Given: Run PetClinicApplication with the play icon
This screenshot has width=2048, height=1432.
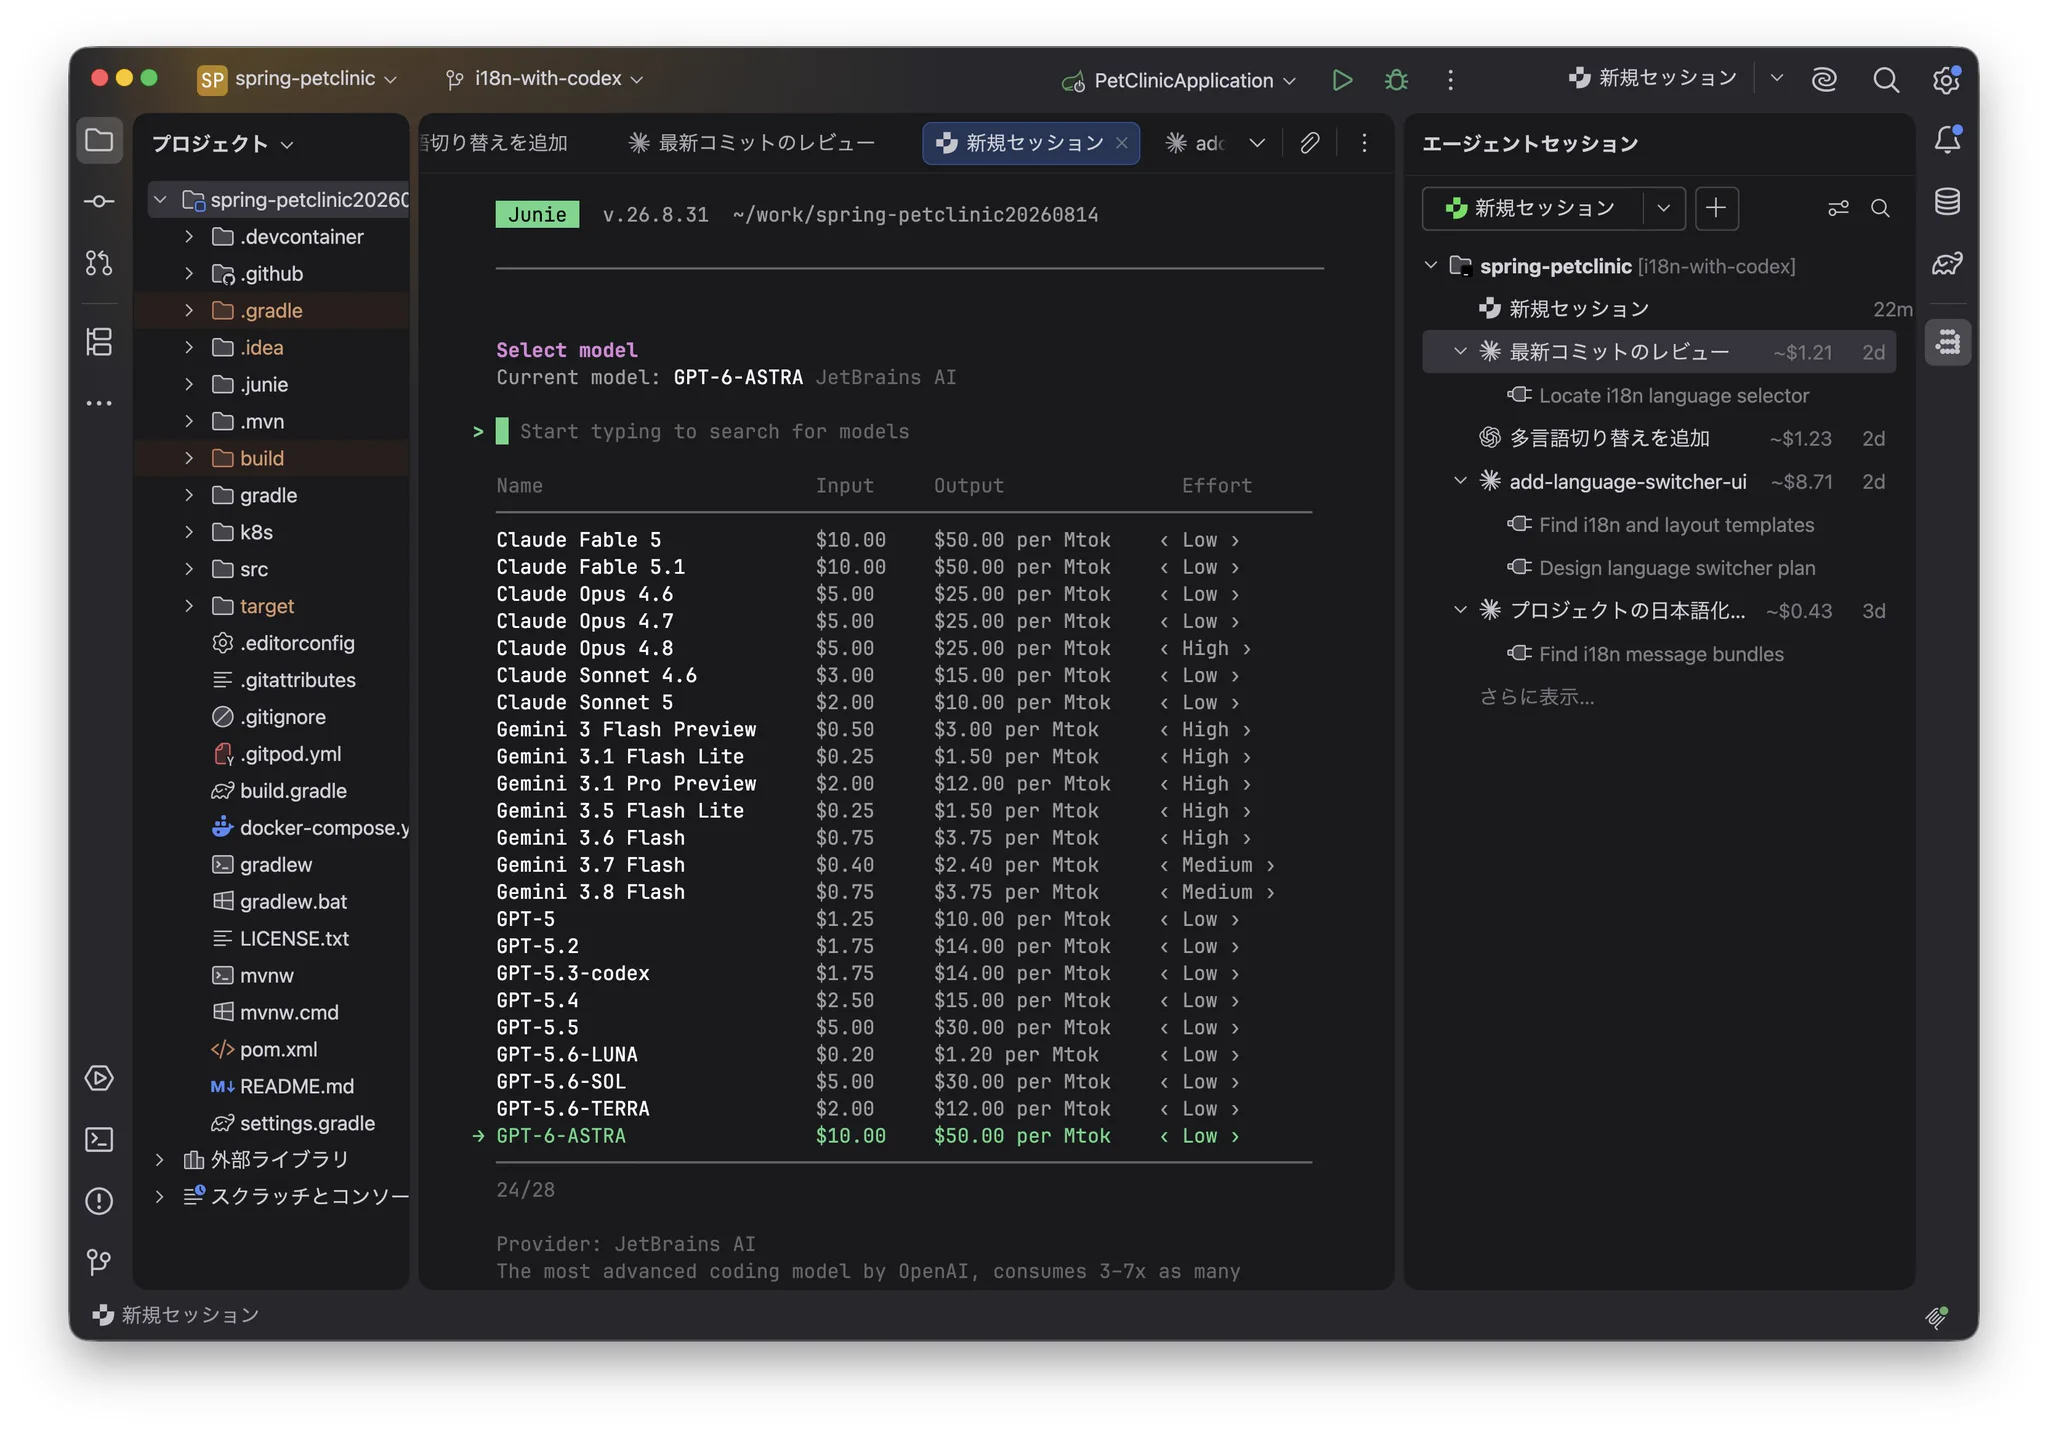Looking at the screenshot, I should (x=1342, y=80).
